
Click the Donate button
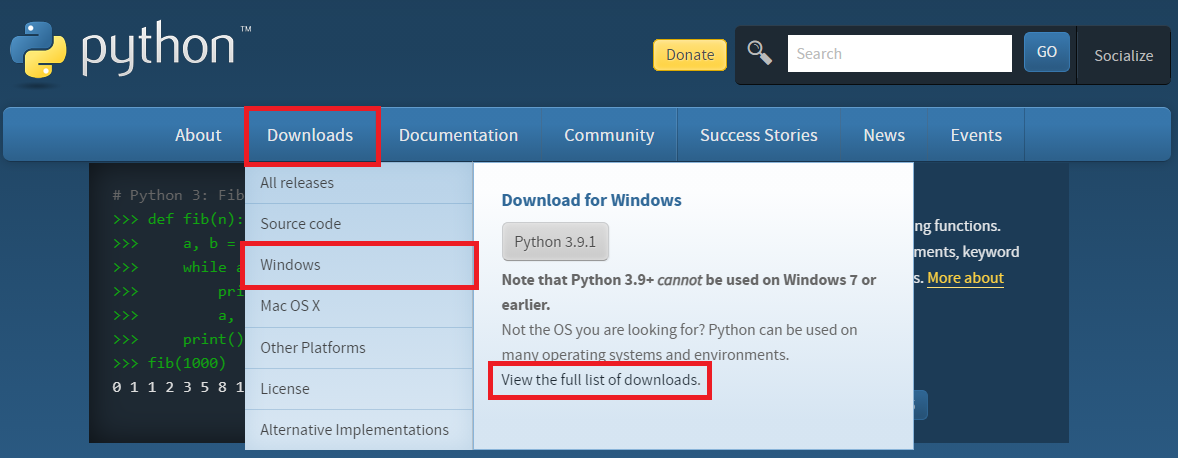click(x=690, y=55)
